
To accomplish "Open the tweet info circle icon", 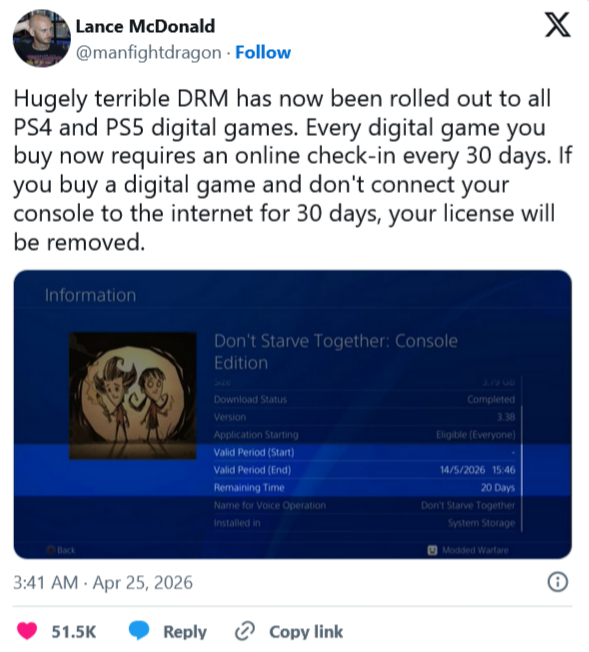I will (x=557, y=582).
